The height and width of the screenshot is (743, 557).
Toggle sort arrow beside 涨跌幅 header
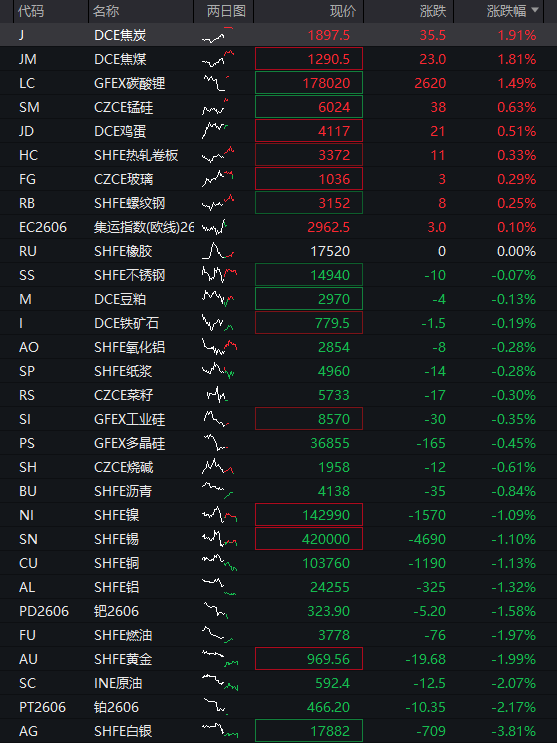coord(535,10)
